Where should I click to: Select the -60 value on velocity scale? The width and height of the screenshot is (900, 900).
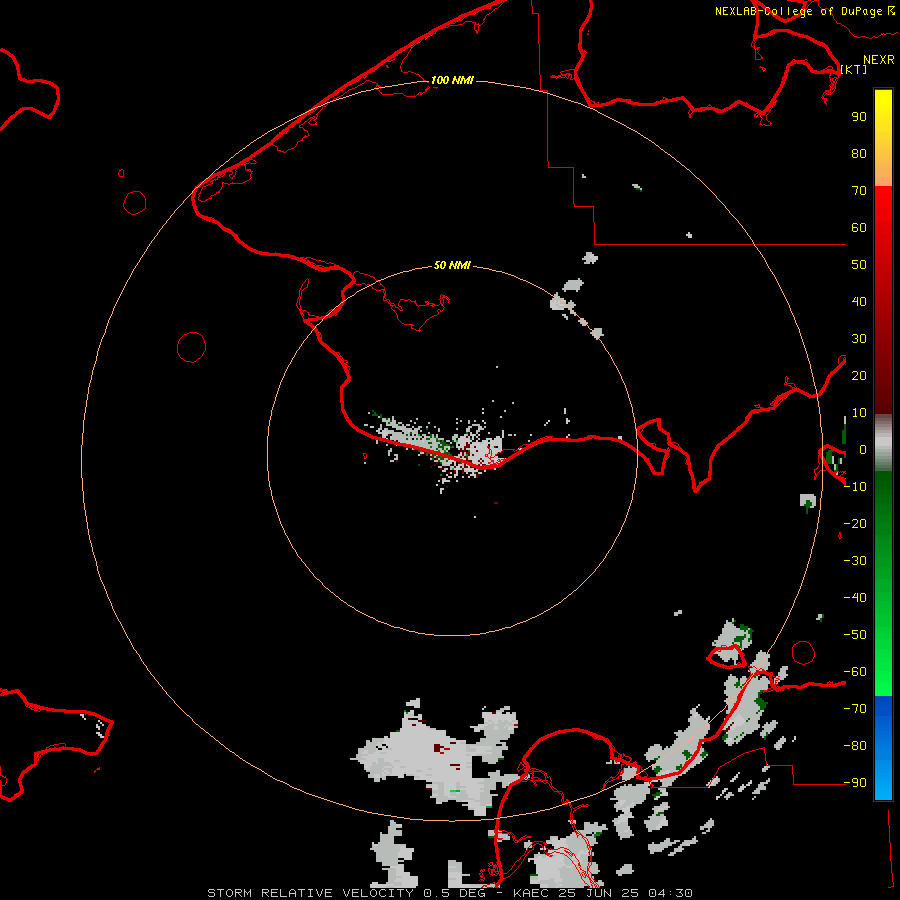(x=855, y=672)
